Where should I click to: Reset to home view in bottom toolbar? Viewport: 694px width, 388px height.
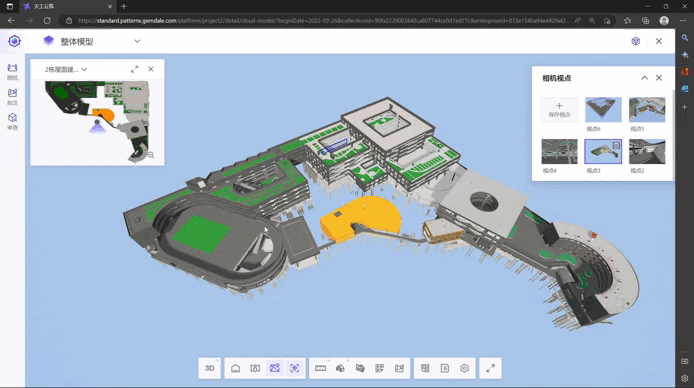[235, 368]
